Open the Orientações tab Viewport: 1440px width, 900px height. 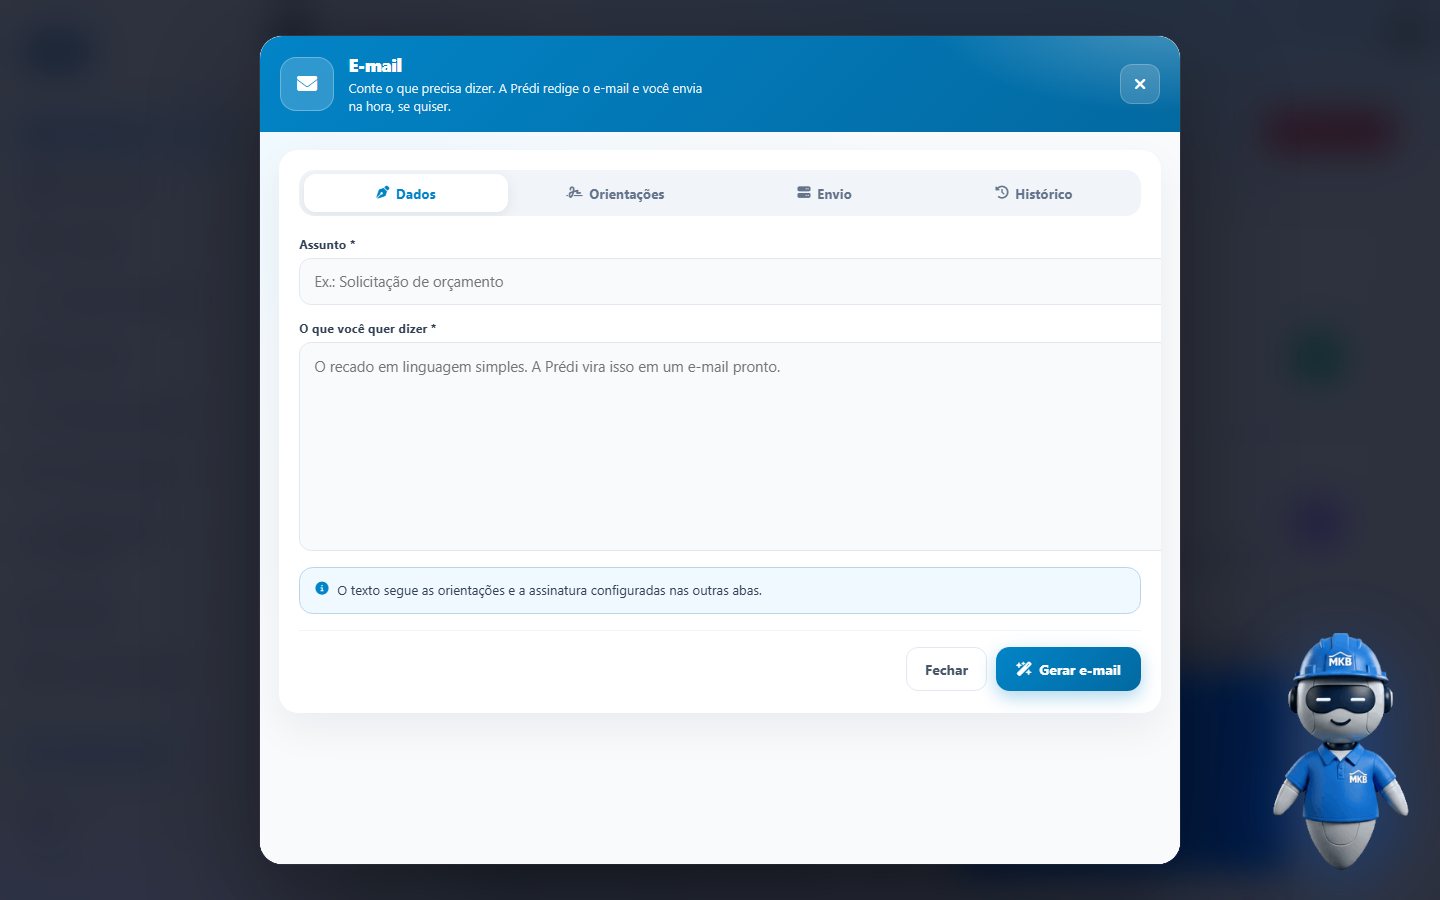click(615, 193)
